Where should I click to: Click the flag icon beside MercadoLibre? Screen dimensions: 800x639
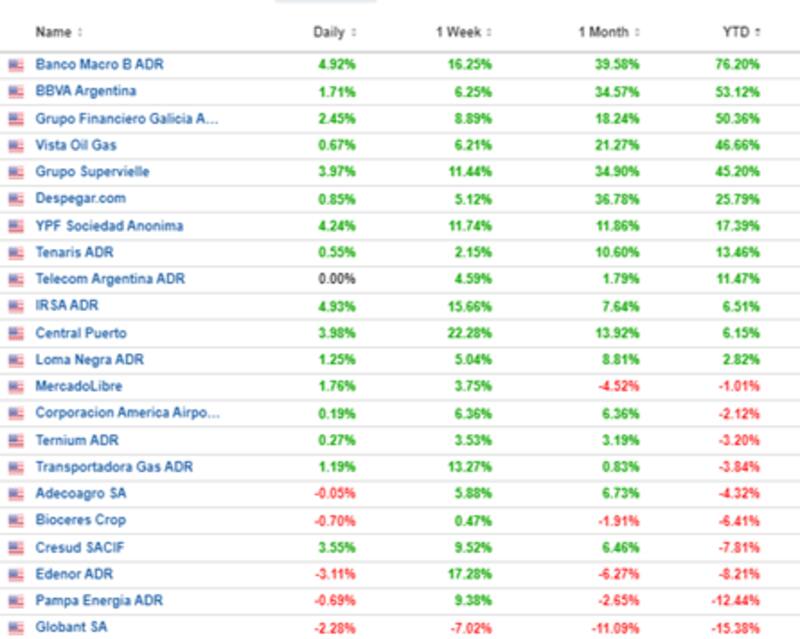pos(15,387)
